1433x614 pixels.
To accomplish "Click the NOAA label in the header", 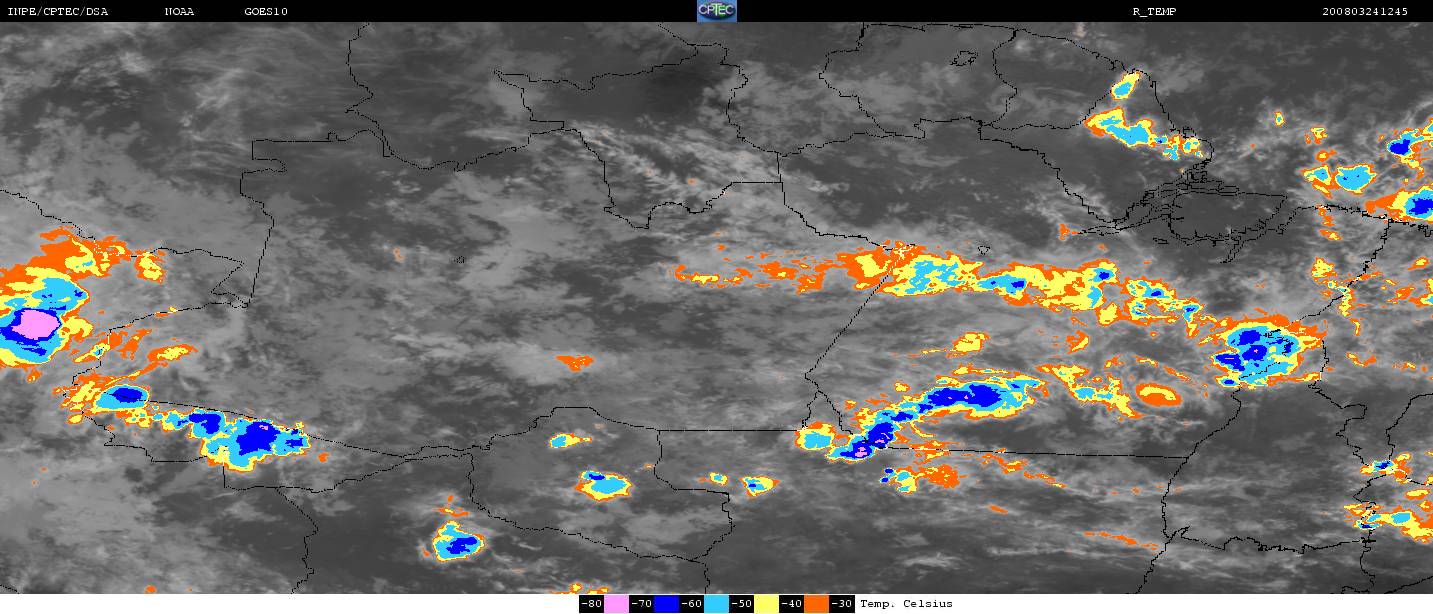I will (x=180, y=11).
